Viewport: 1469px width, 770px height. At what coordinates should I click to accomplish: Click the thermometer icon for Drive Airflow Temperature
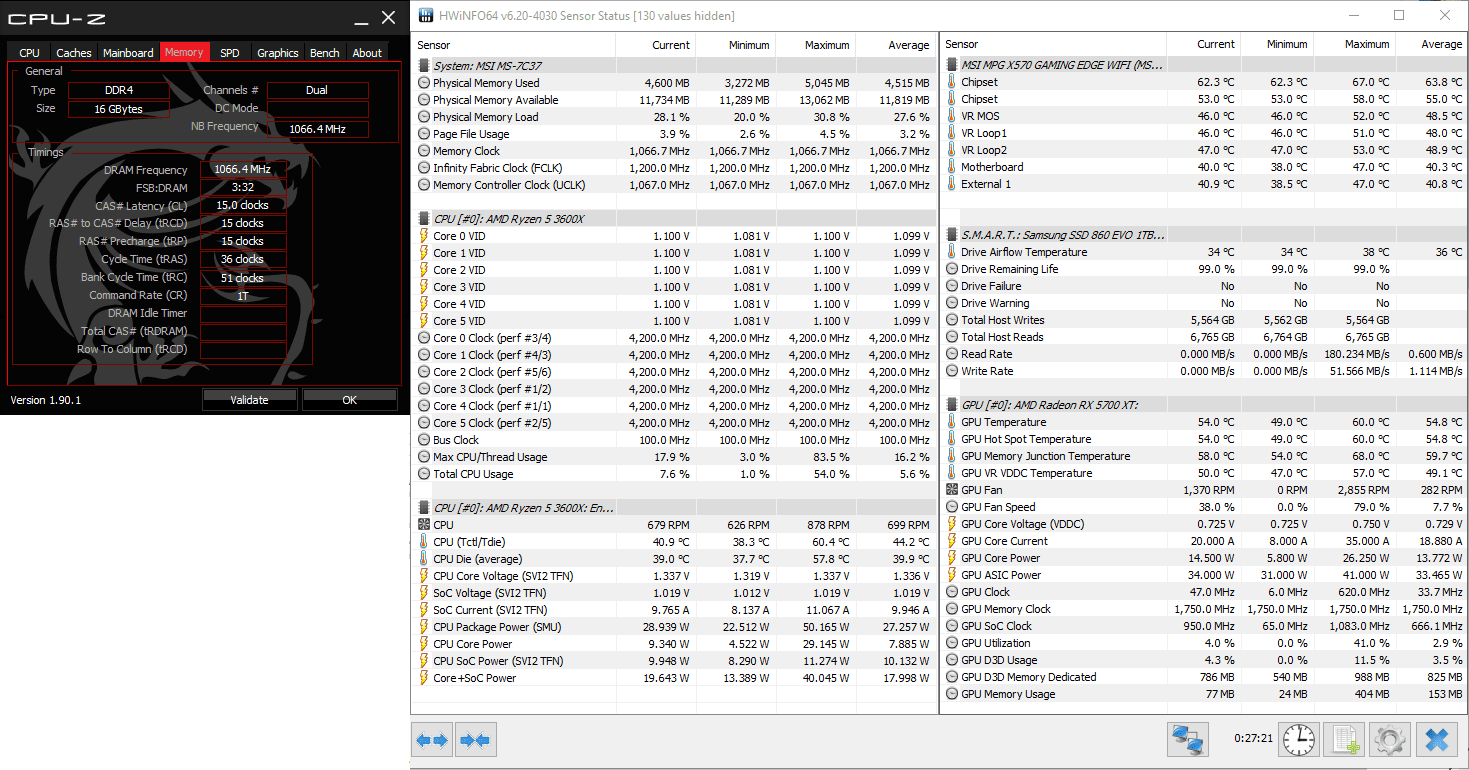tap(952, 252)
